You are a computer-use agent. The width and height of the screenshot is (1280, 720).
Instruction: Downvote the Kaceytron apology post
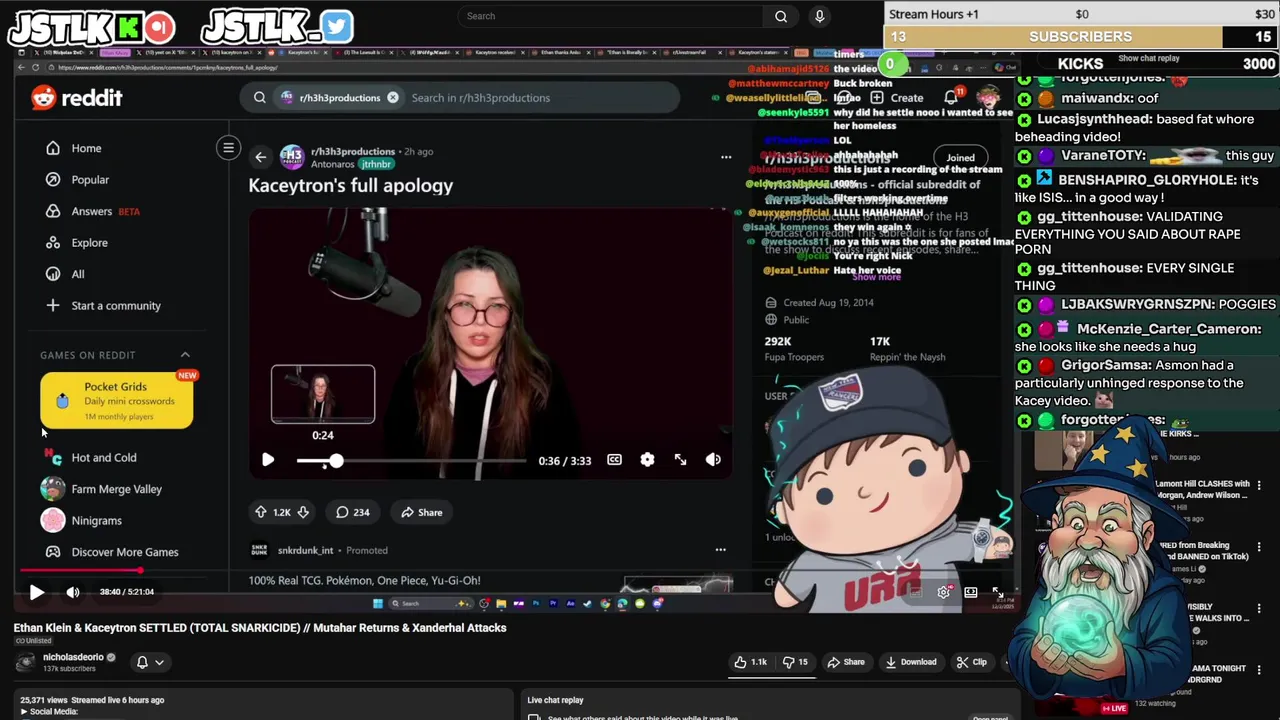pos(303,512)
